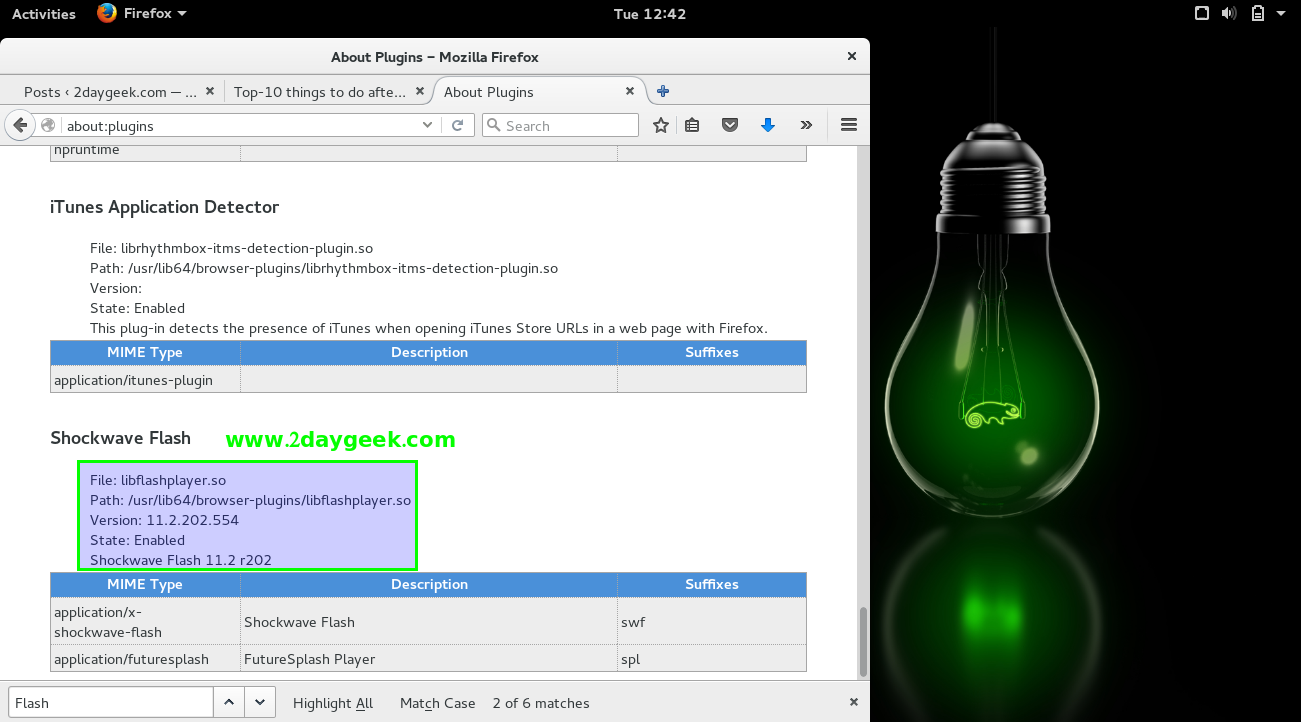
Task: Toggle Match Case in find bar
Action: 438,703
